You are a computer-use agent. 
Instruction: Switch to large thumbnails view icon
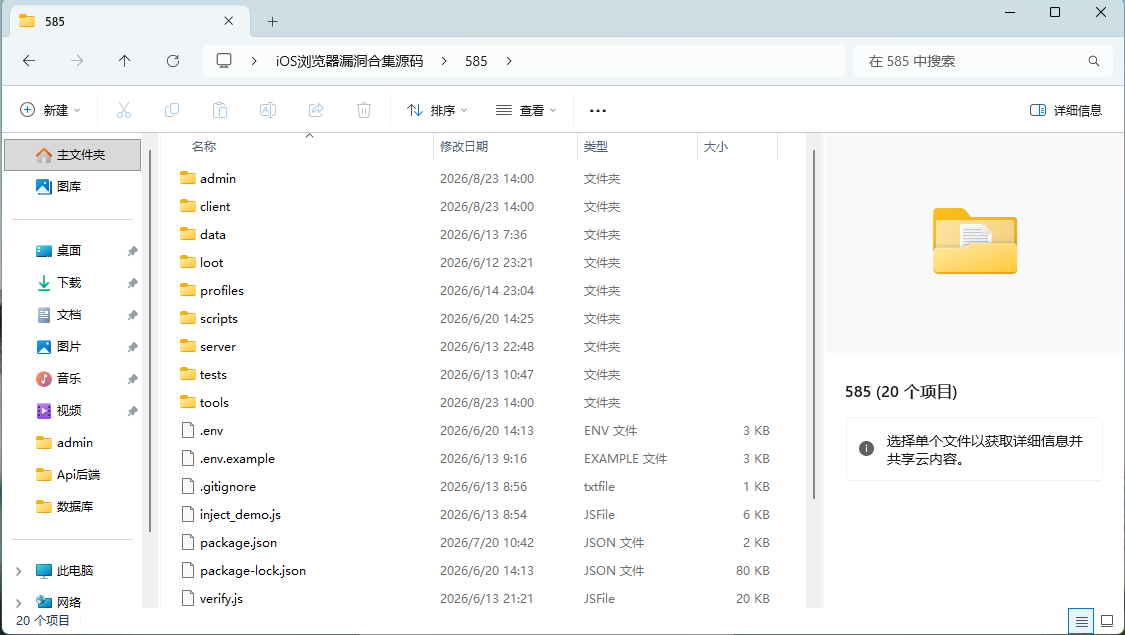pyautogui.click(x=1107, y=621)
